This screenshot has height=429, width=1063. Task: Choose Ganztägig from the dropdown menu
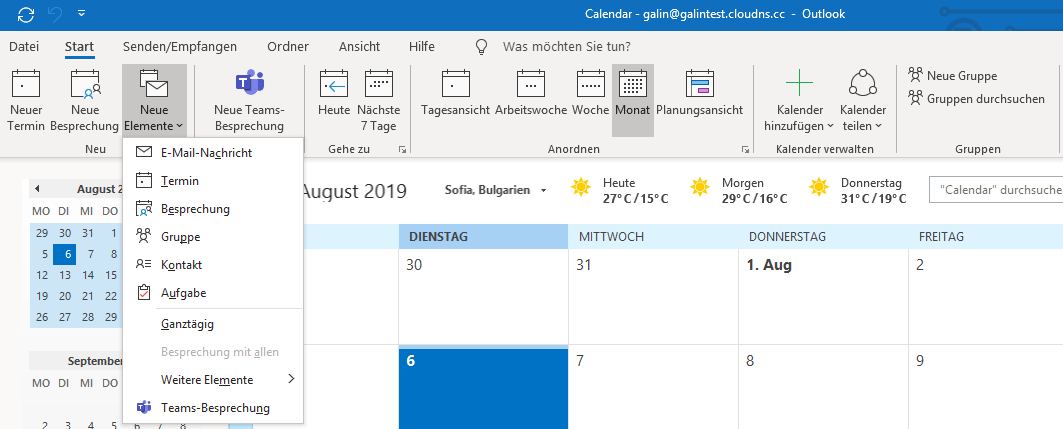213,324
